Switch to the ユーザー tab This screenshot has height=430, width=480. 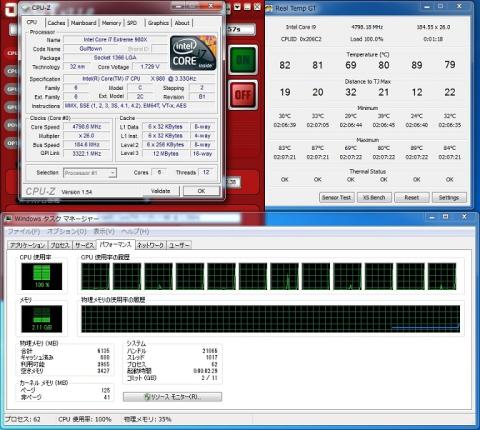click(179, 245)
